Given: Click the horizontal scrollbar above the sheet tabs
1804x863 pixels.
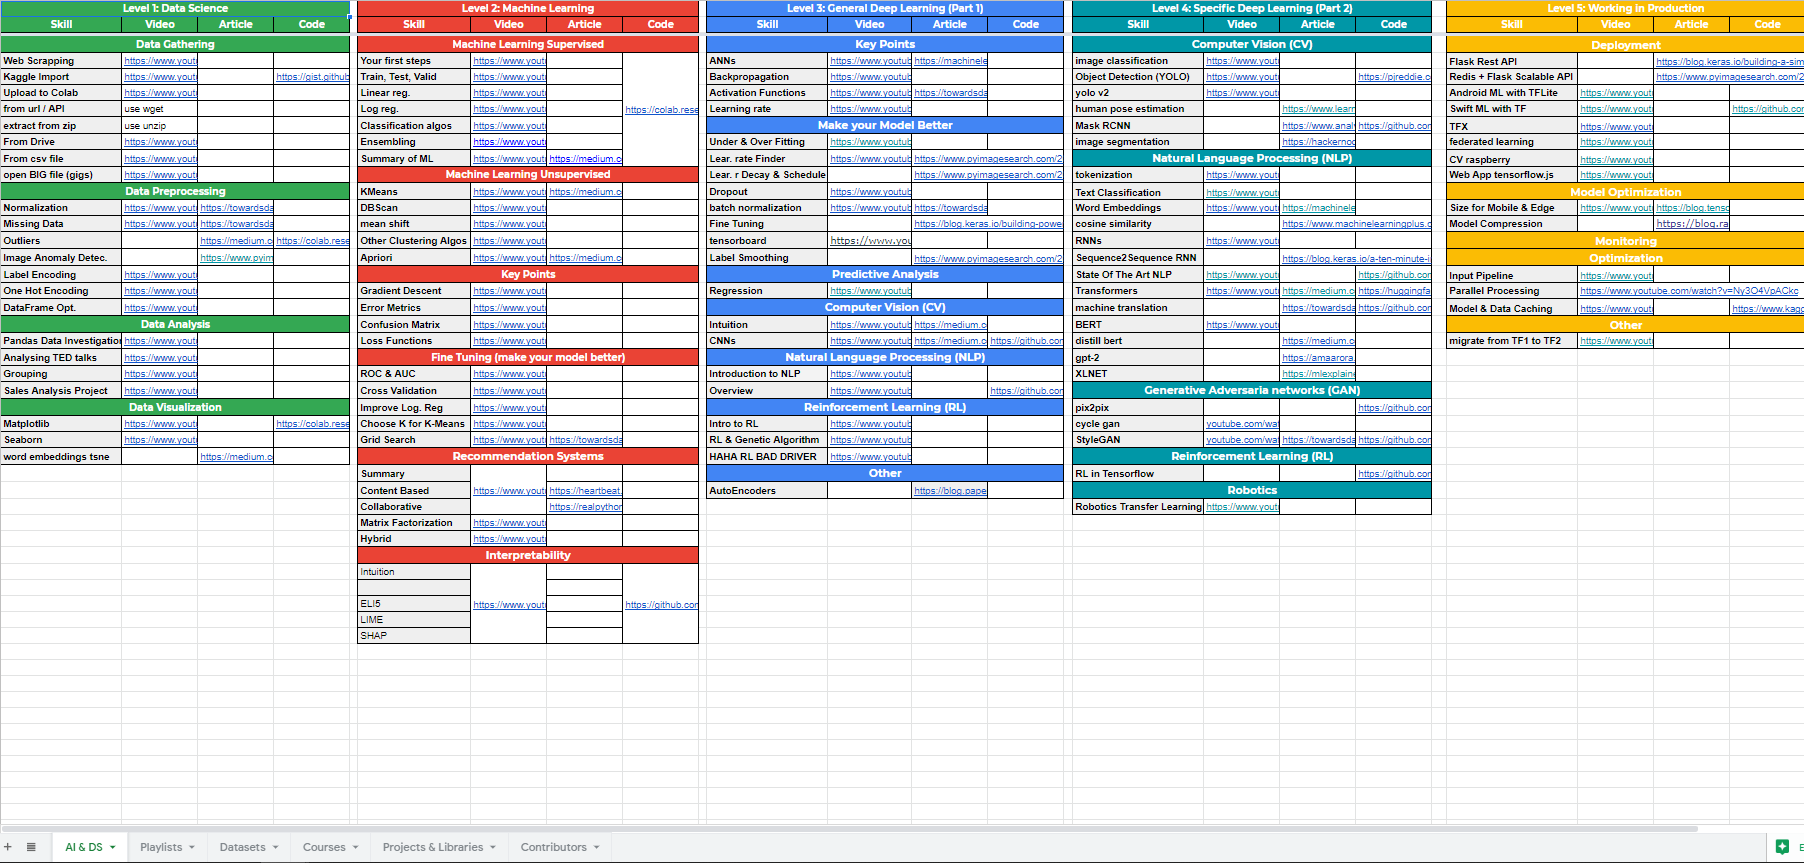Looking at the screenshot, I should 850,829.
